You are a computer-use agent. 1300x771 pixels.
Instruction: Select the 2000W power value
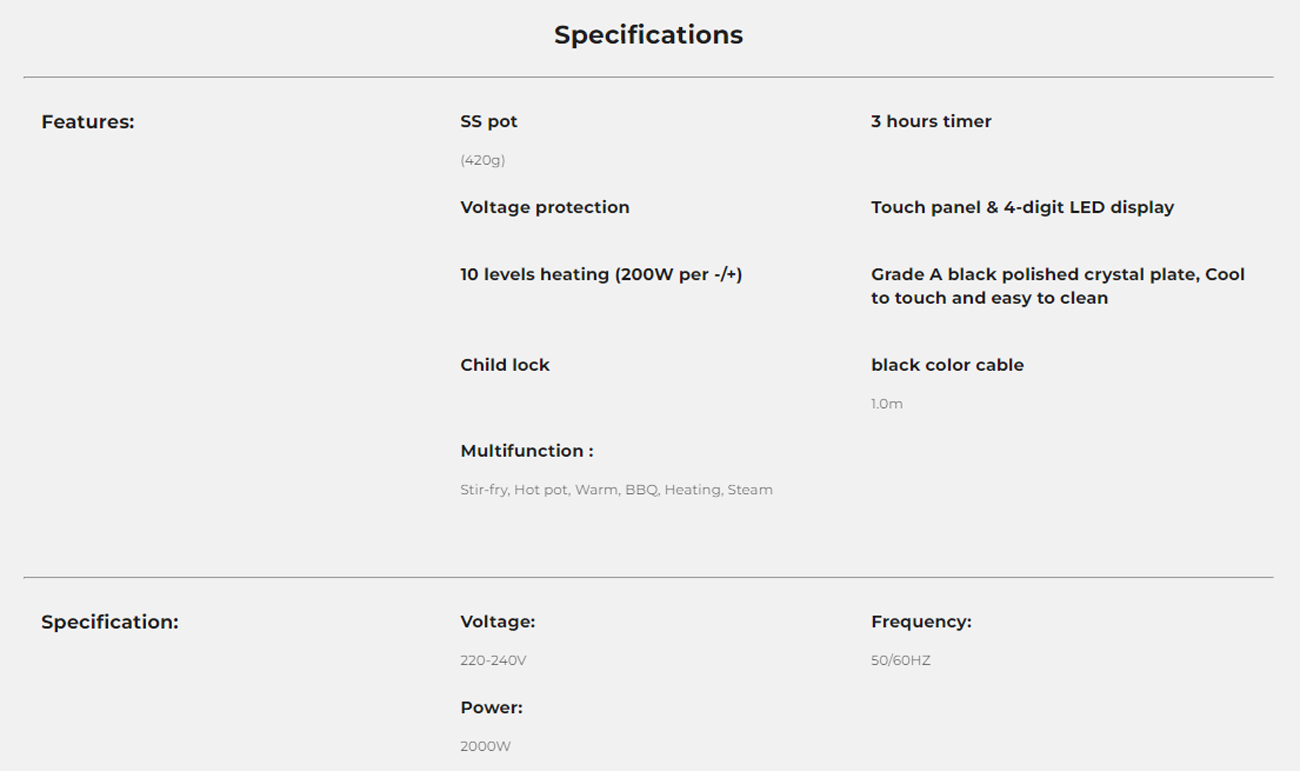click(485, 747)
